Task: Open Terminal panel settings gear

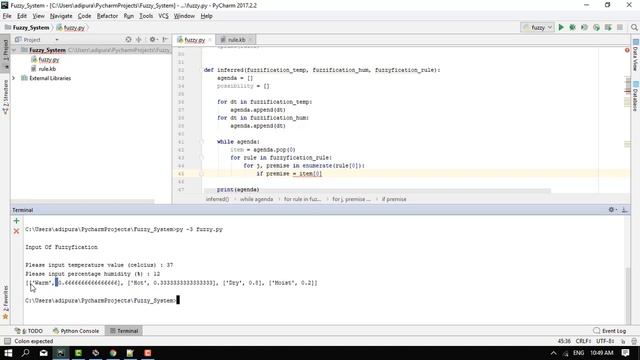Action: (611, 210)
